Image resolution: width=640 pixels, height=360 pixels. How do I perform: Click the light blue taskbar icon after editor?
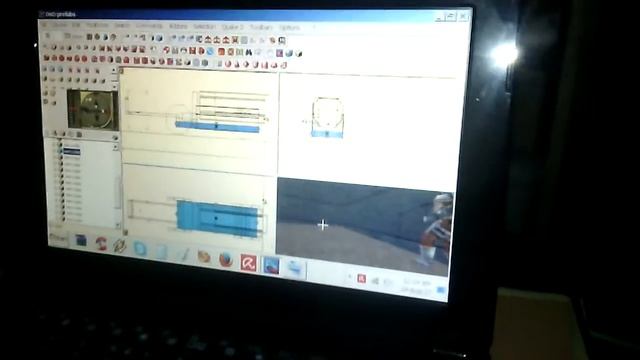(294, 268)
